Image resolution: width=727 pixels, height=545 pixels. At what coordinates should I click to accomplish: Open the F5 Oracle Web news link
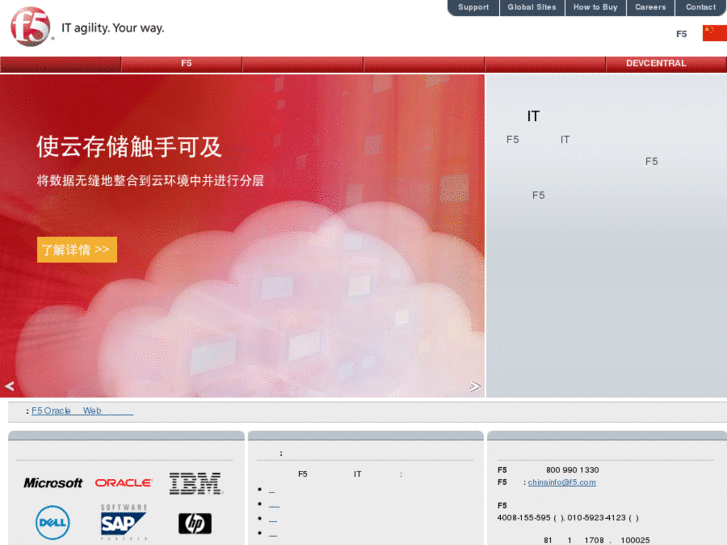click(82, 411)
